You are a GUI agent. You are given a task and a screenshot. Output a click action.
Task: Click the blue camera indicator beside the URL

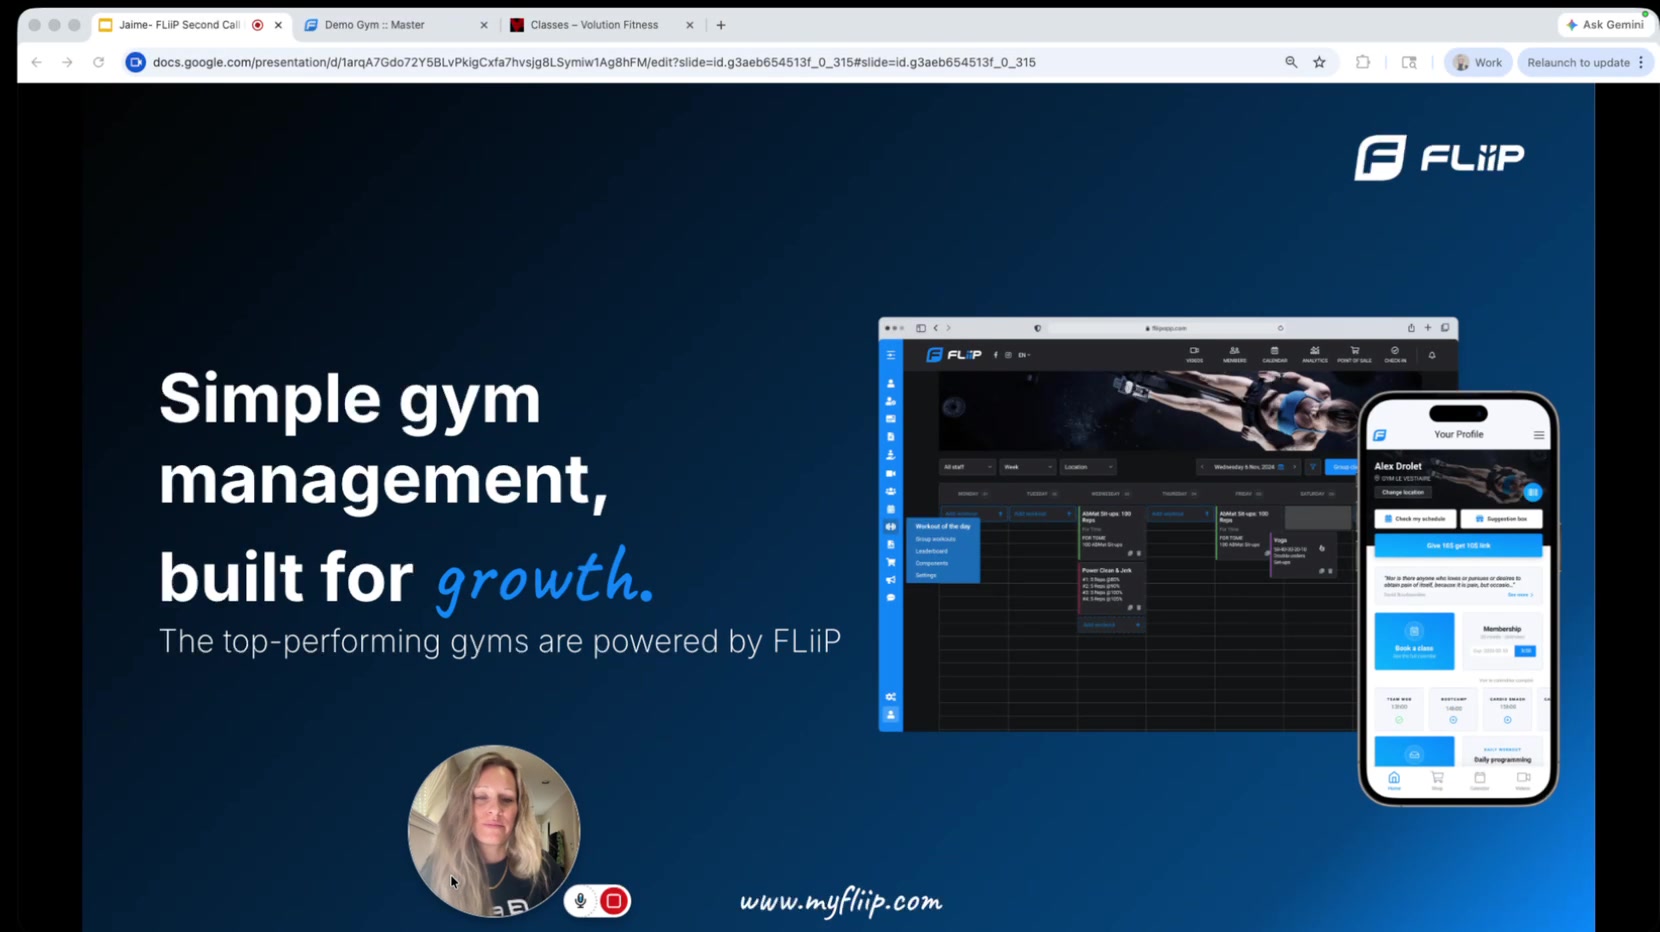pyautogui.click(x=136, y=62)
